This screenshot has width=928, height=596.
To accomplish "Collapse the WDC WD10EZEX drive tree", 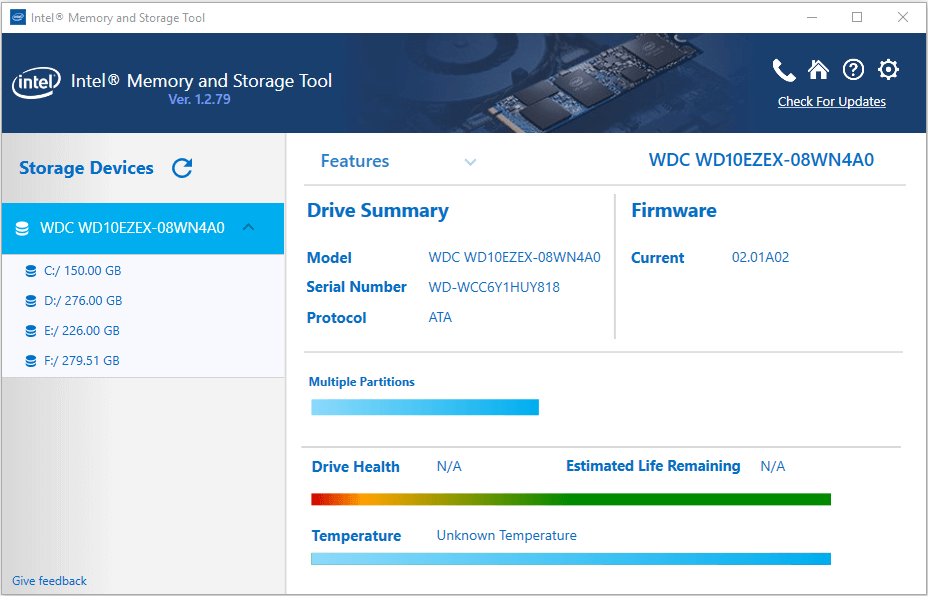I will [249, 227].
